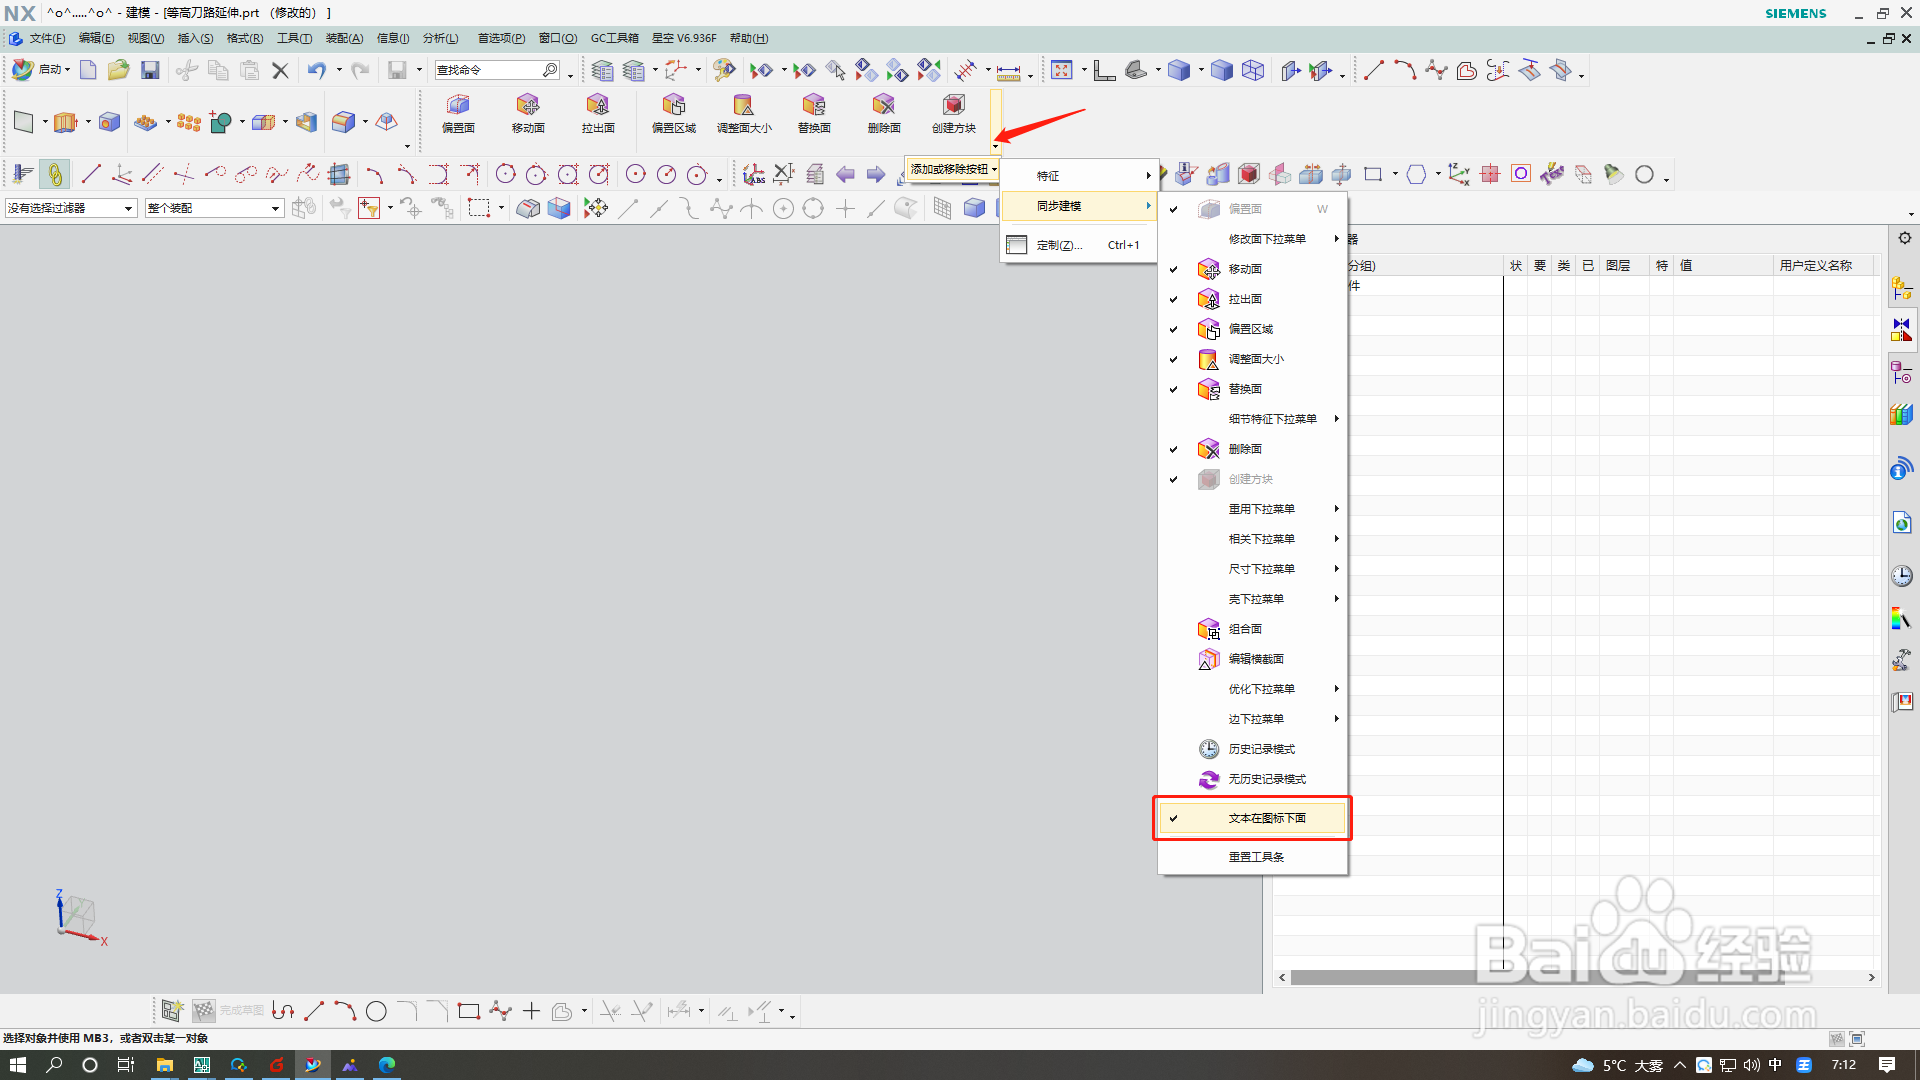Screen dimensions: 1920x1080
Task: Expand 细节特征下拉菜单 submenu
Action: coord(1272,419)
